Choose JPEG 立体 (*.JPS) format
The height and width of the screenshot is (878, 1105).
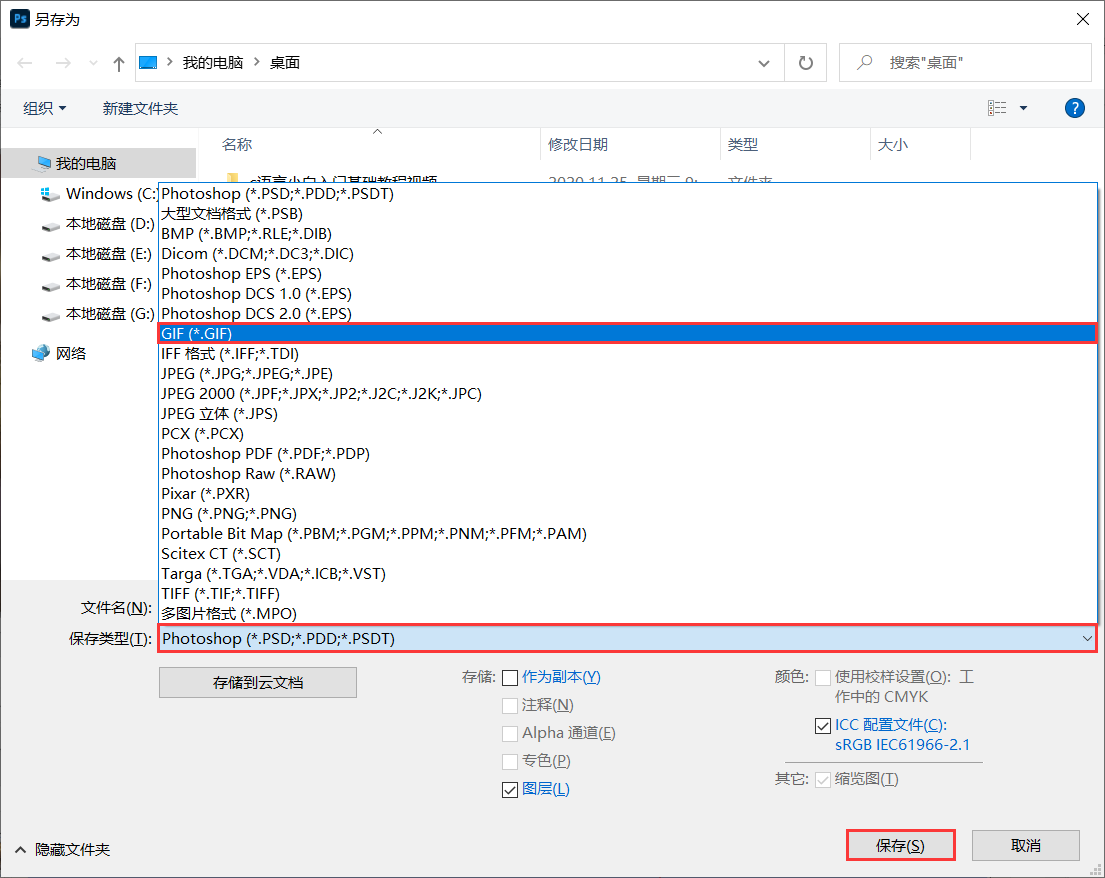tap(627, 414)
